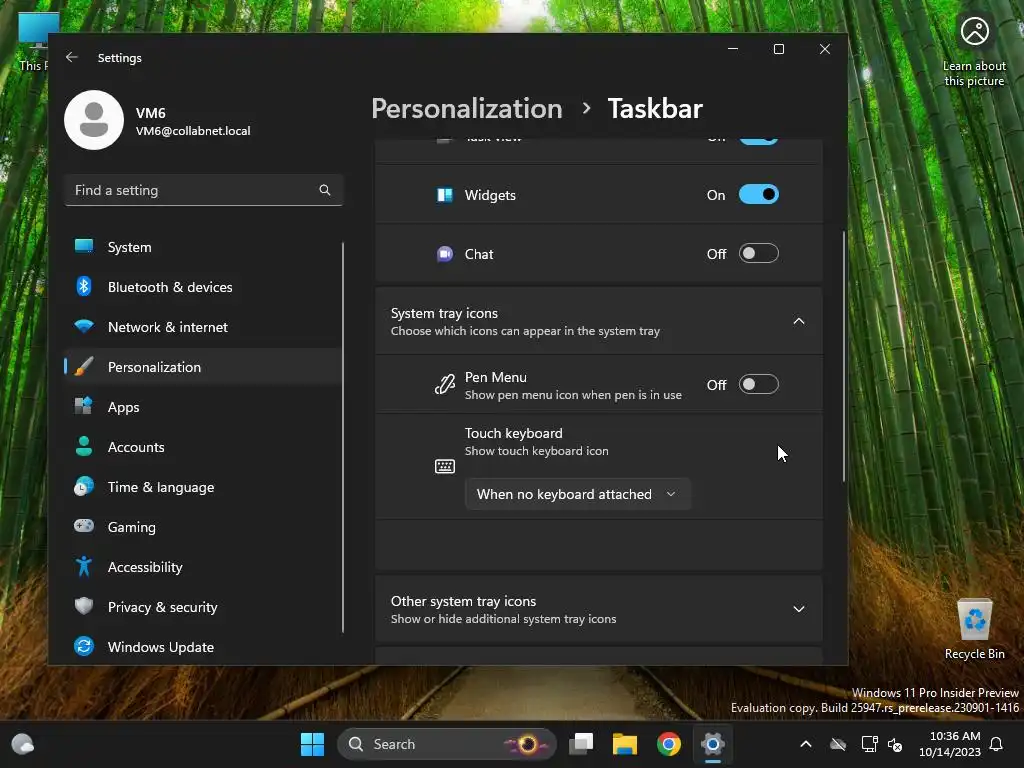The width and height of the screenshot is (1024, 768).
Task: Click the settings page vertical scrollbar
Action: [x=843, y=356]
